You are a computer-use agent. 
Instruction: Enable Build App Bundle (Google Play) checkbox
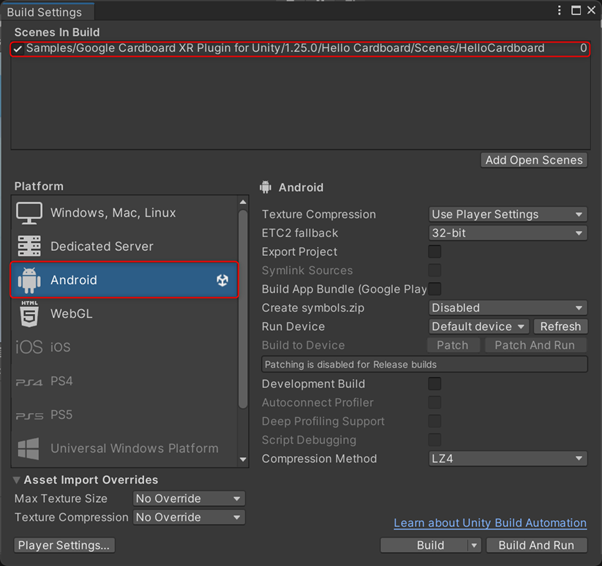(x=435, y=289)
